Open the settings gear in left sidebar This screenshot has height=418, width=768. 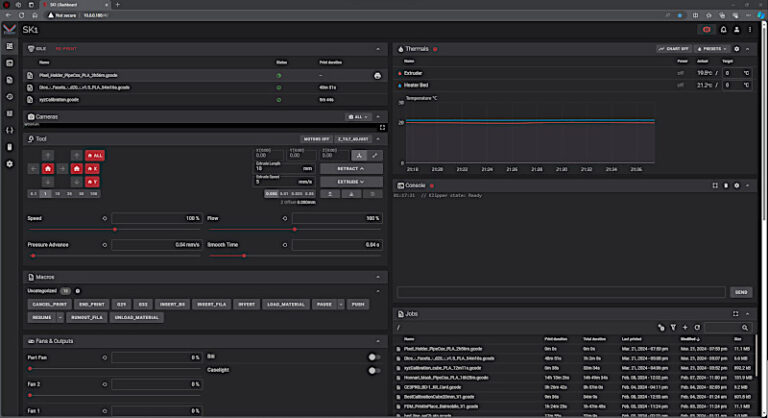tap(9, 164)
